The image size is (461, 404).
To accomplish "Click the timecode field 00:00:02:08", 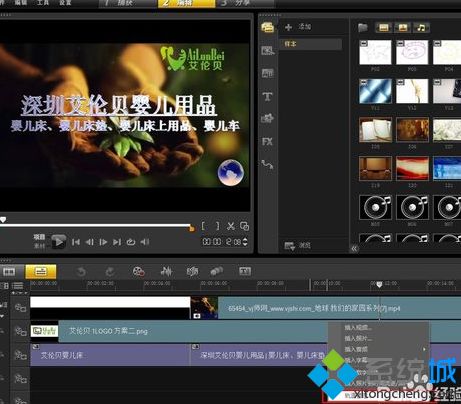I will 222,241.
